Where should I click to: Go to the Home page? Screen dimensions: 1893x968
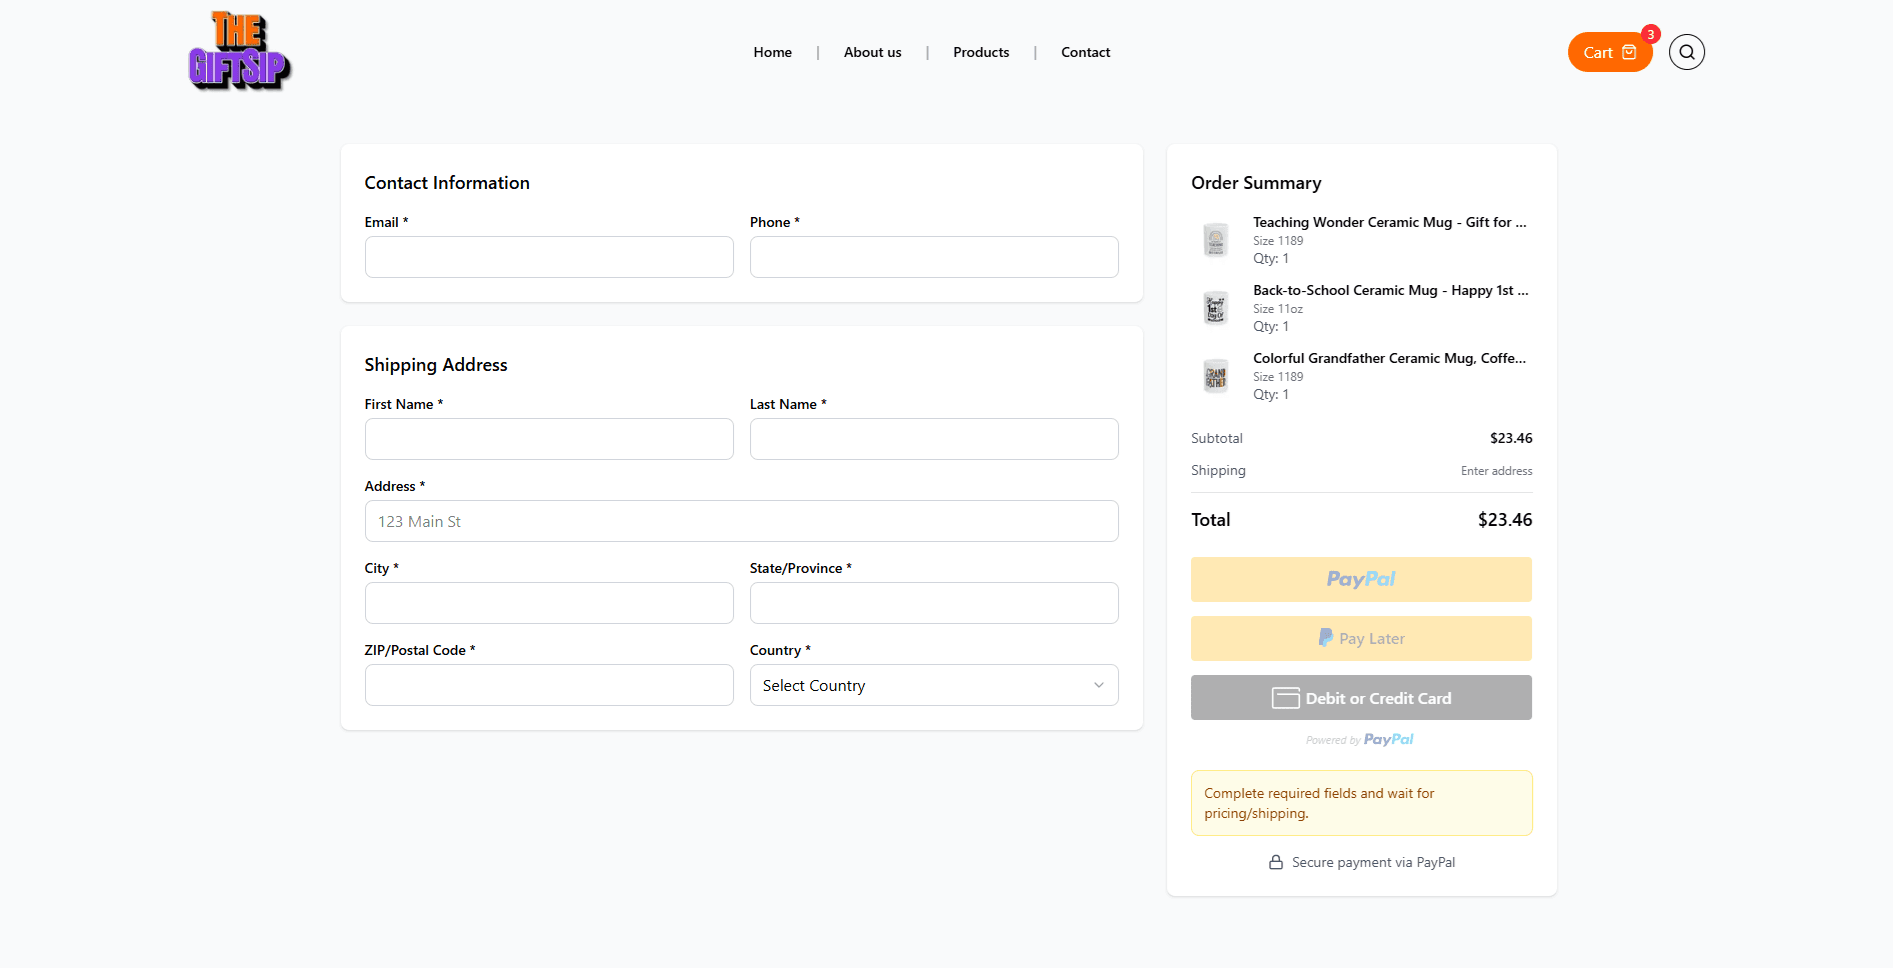[x=772, y=52]
